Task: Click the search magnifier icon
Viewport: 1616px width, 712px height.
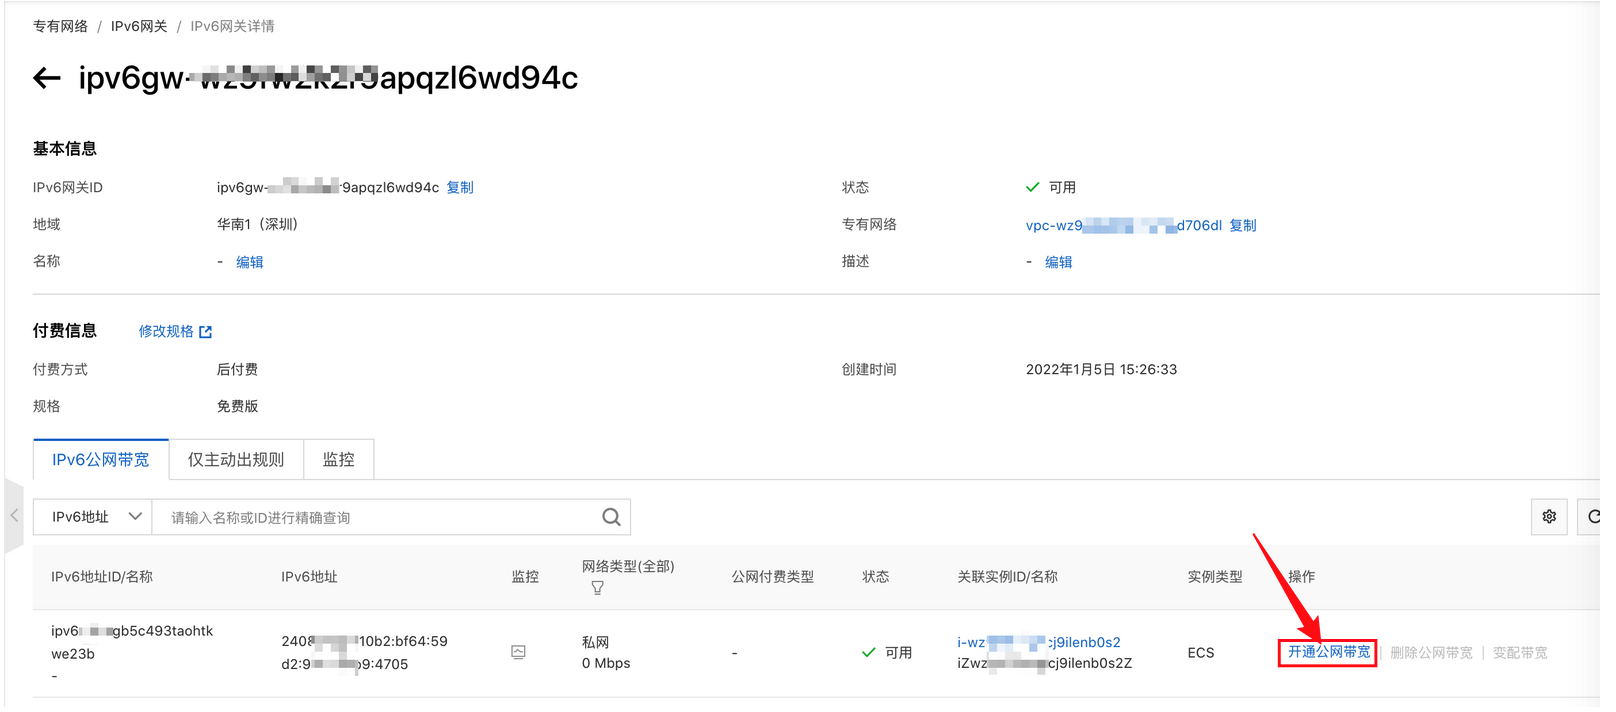Action: click(611, 517)
